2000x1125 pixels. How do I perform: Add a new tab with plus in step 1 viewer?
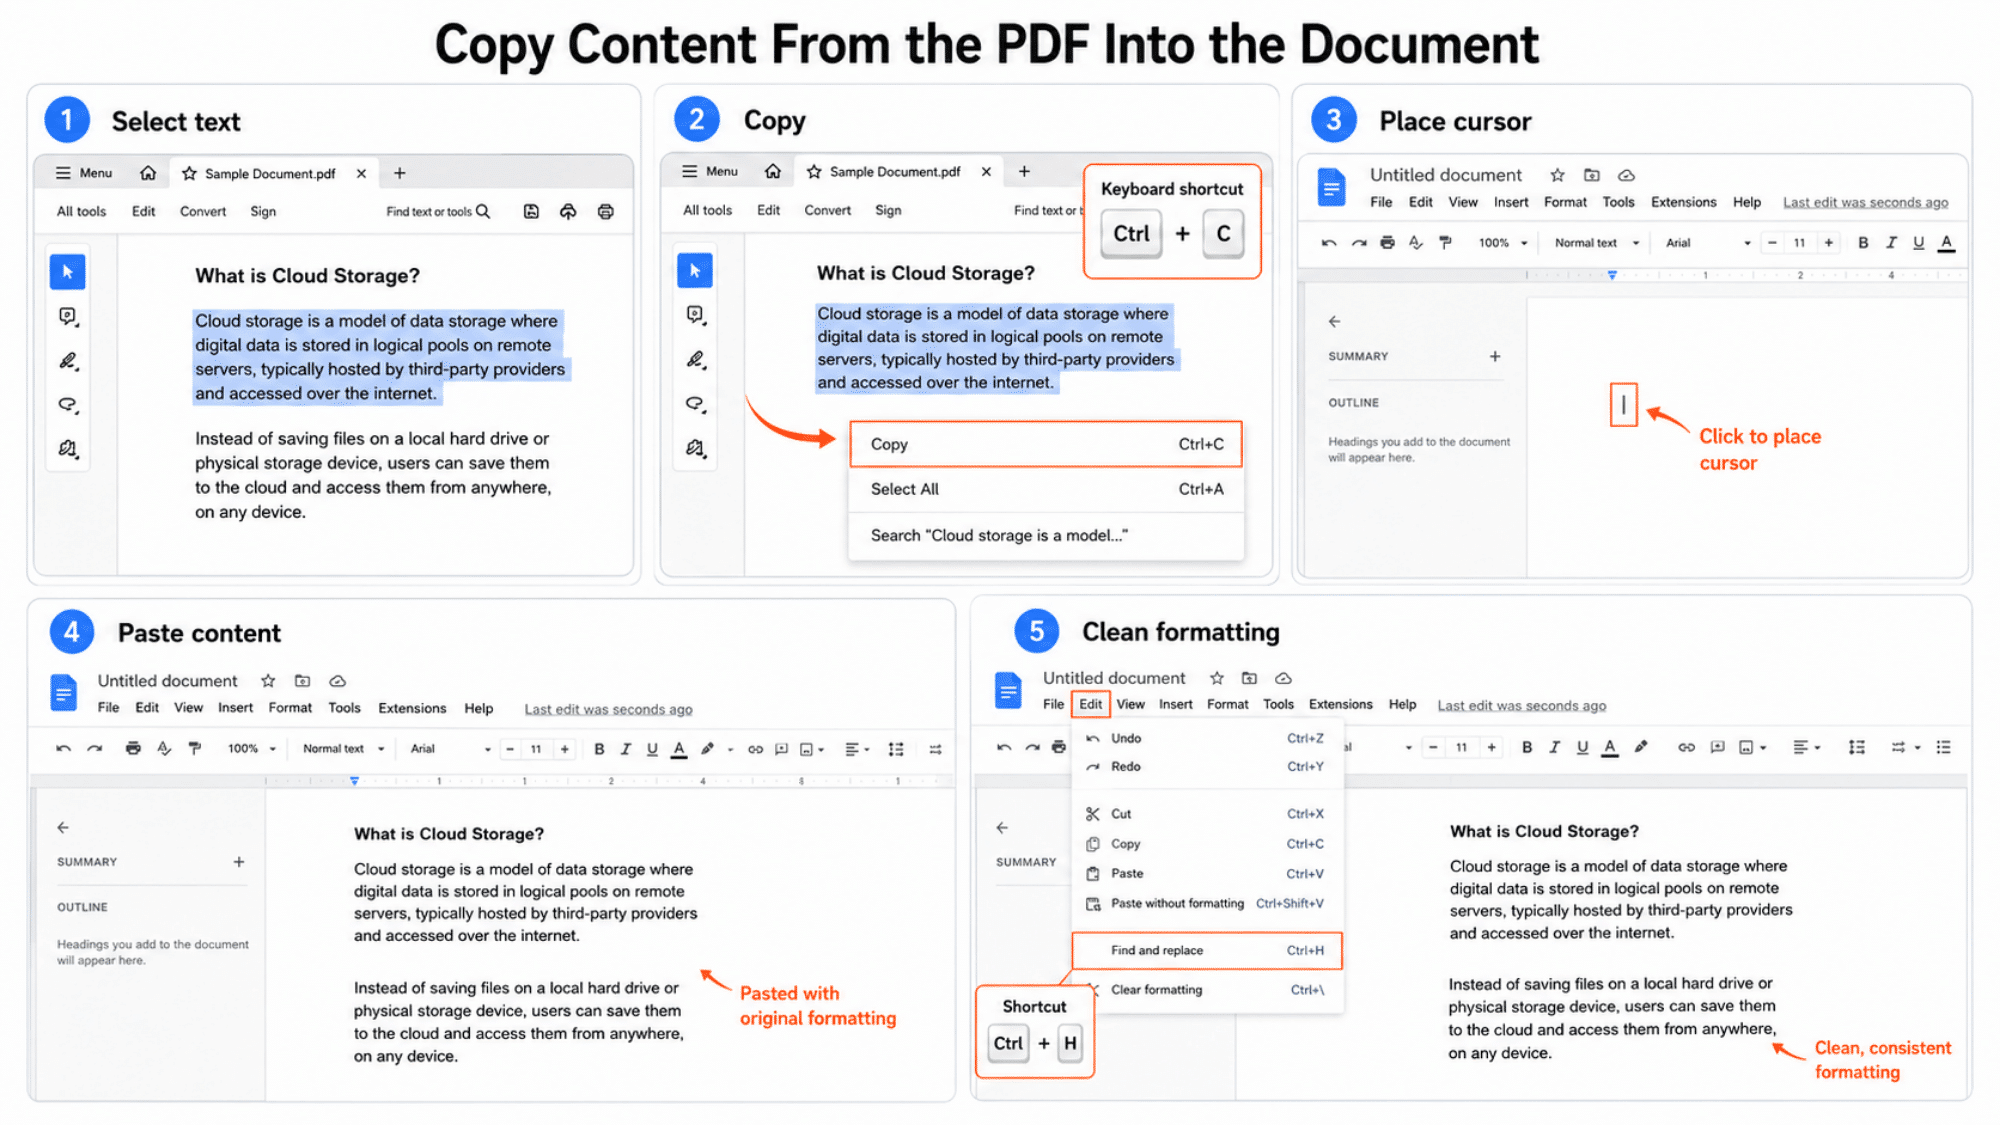[399, 173]
